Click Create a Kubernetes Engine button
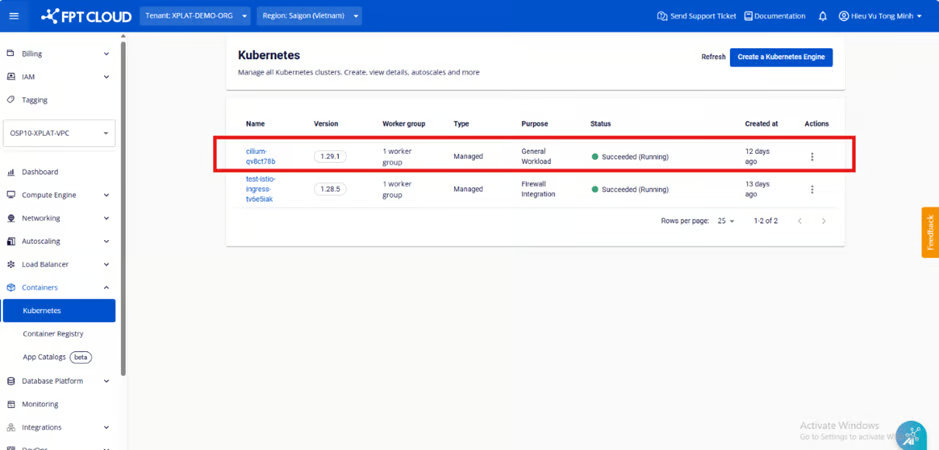939x450 pixels. click(780, 57)
